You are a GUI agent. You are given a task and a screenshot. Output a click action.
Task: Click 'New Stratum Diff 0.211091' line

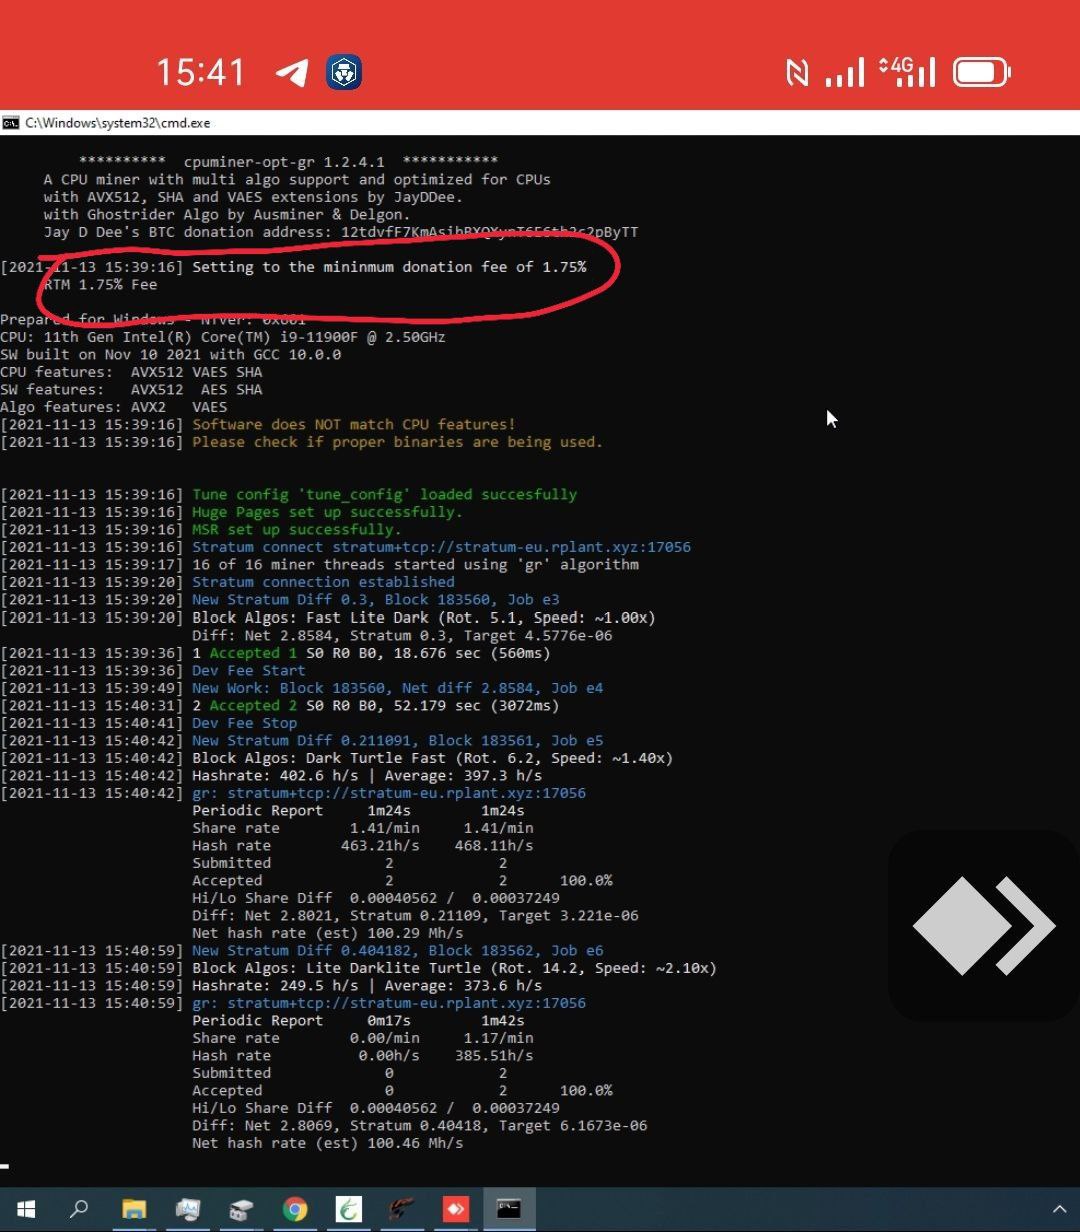coord(302,740)
